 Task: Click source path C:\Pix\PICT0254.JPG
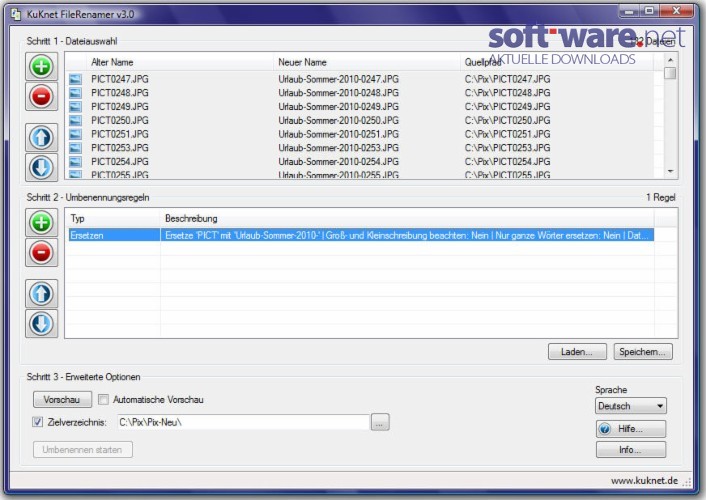click(x=507, y=162)
